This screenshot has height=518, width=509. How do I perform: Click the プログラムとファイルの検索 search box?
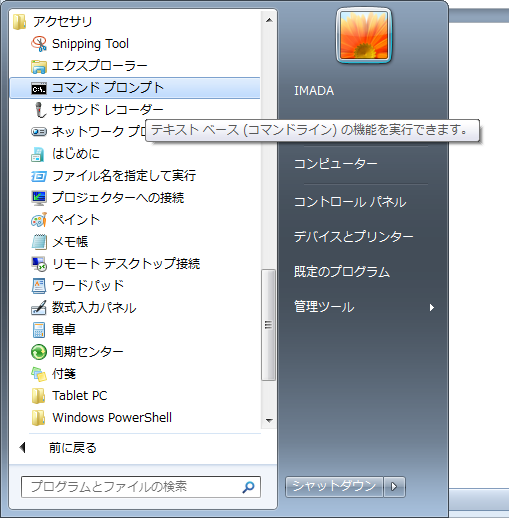(140, 487)
